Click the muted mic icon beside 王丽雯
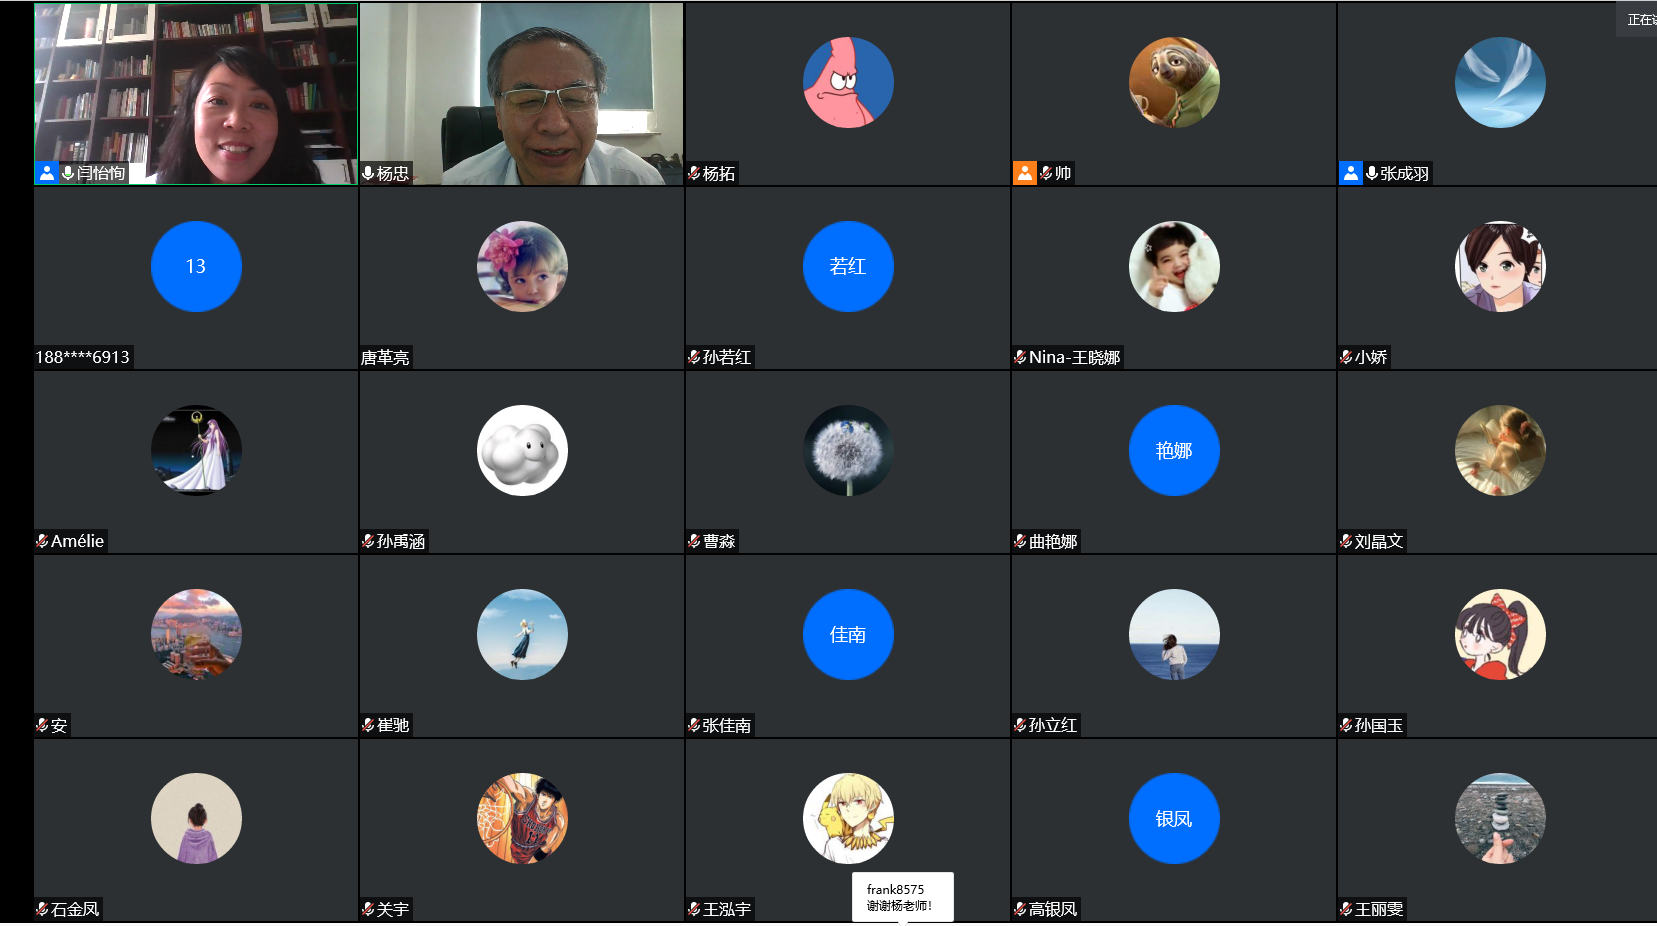Screen dimensions: 1657x926 (1346, 909)
